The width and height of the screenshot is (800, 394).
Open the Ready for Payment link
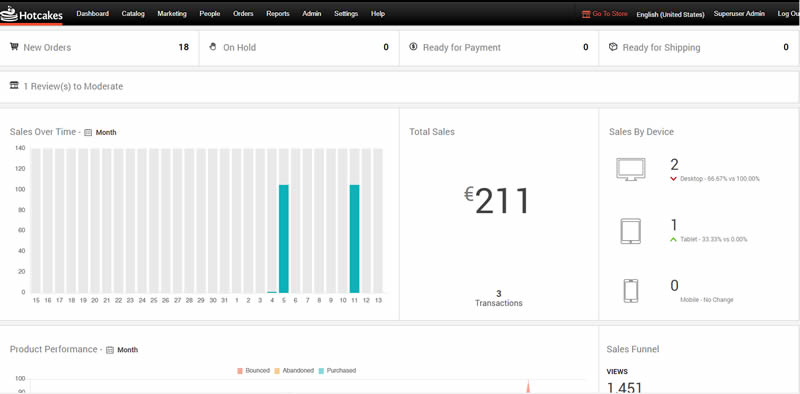click(x=462, y=47)
